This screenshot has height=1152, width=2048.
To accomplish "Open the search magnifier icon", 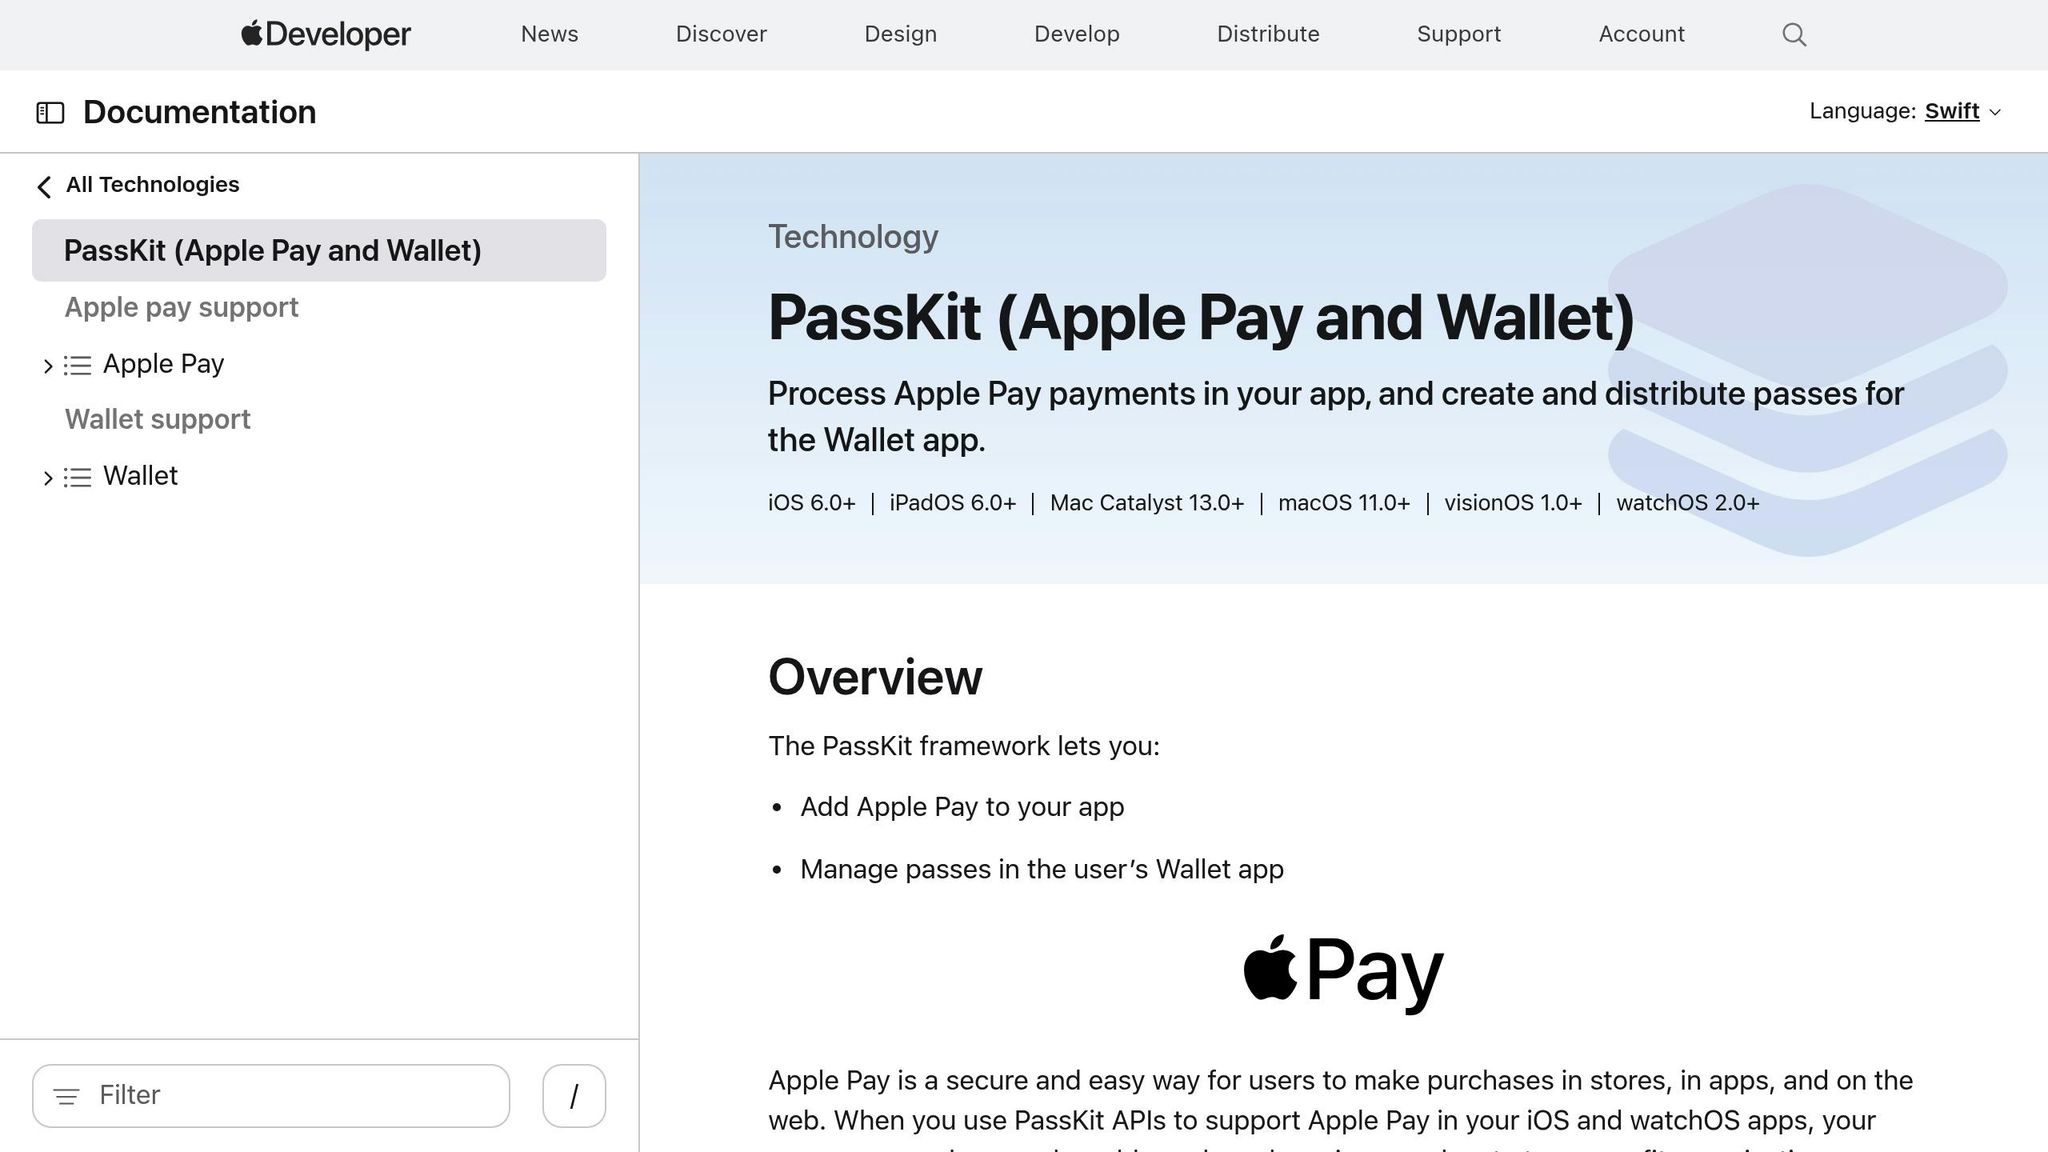I will [1794, 35].
